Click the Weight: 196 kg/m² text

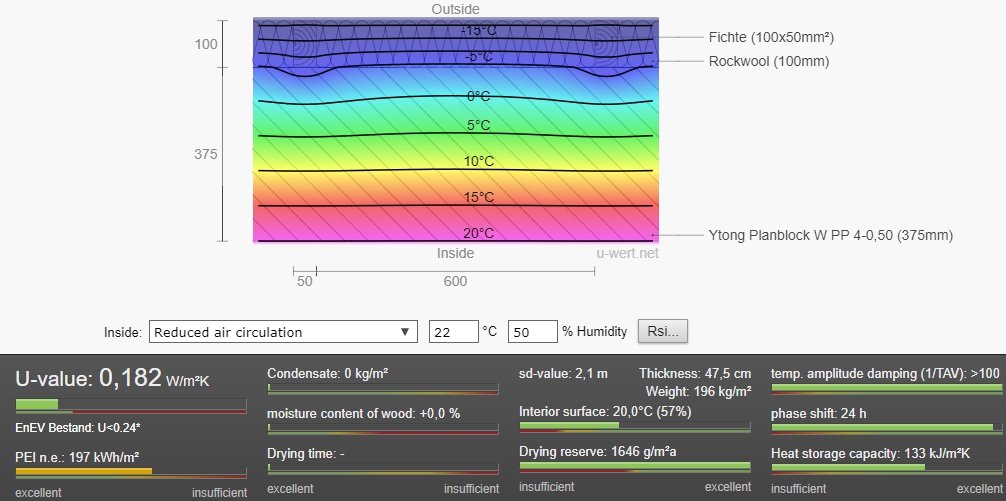[698, 390]
